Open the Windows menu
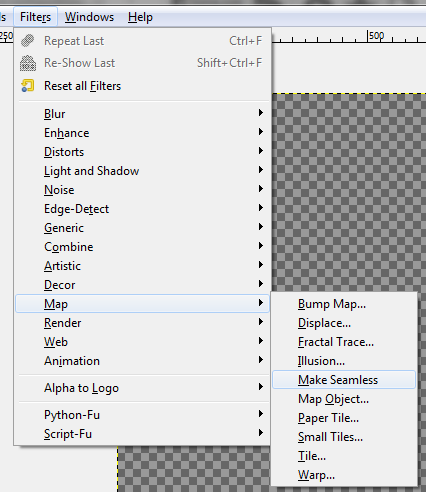 [89, 17]
